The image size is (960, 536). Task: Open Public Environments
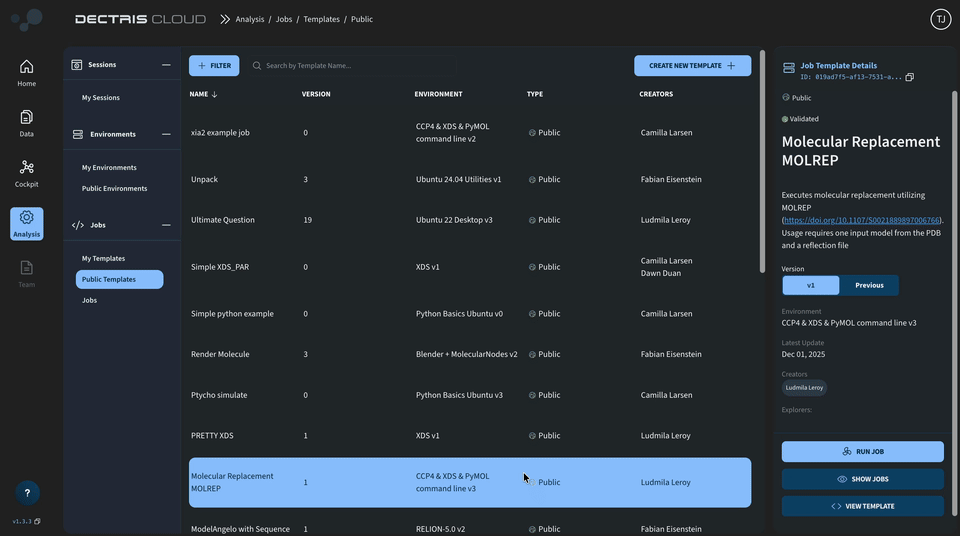pyautogui.click(x=114, y=188)
